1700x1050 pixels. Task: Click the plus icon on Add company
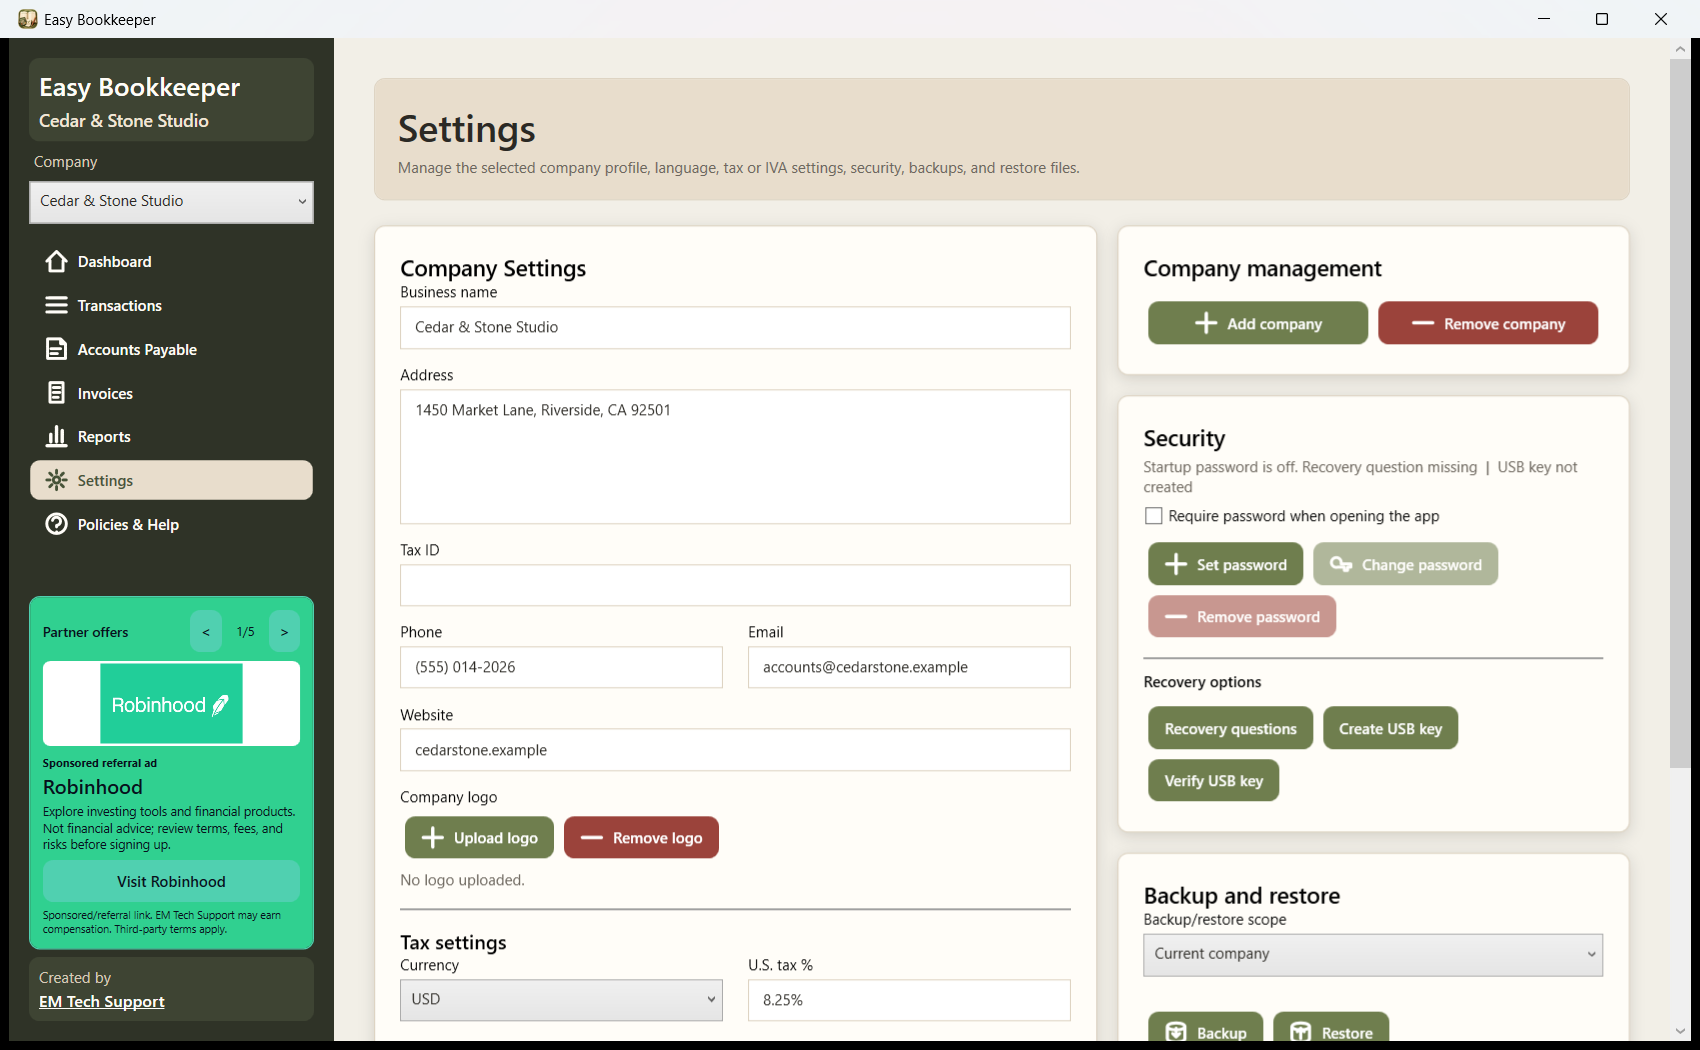click(1206, 323)
